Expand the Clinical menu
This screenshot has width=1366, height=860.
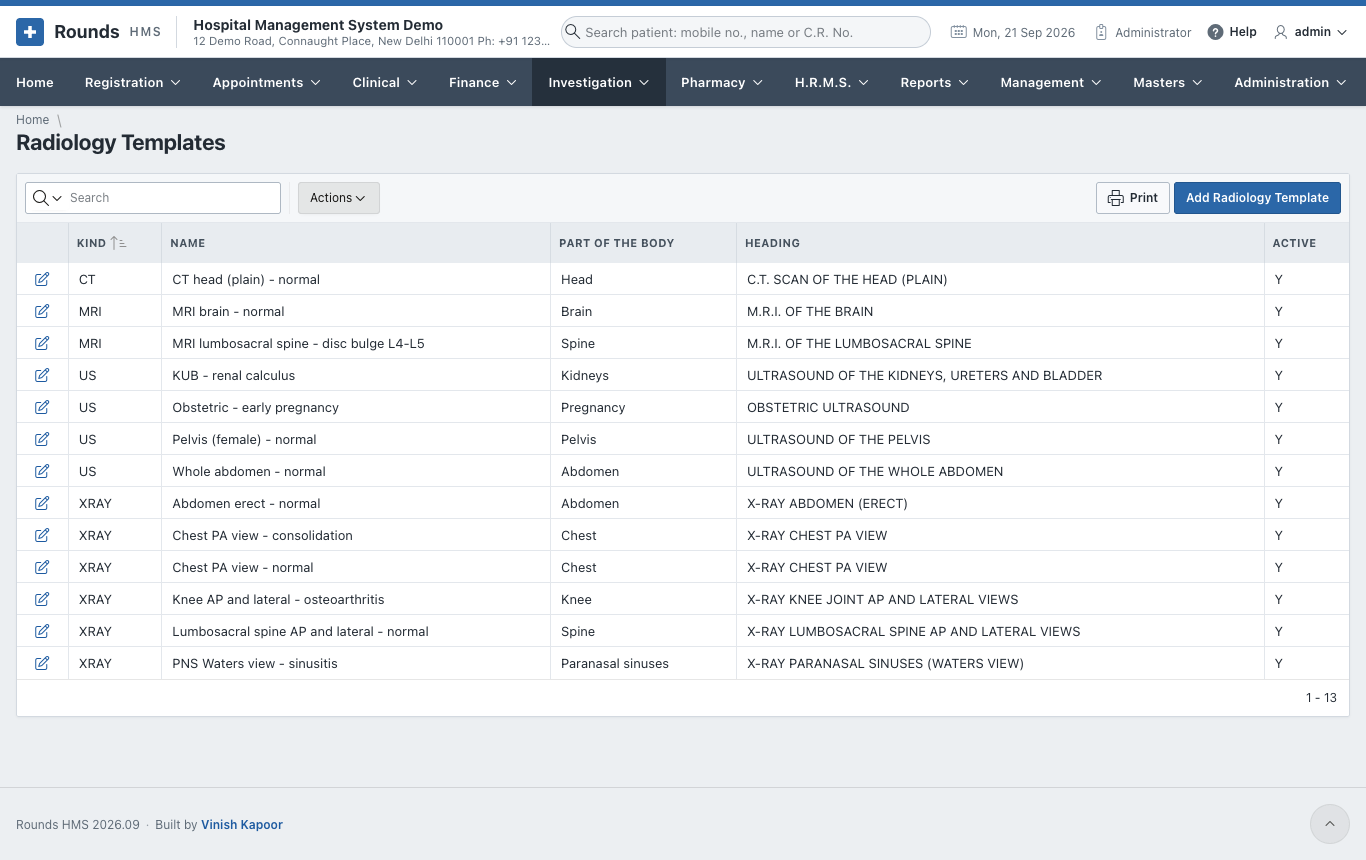click(x=385, y=82)
